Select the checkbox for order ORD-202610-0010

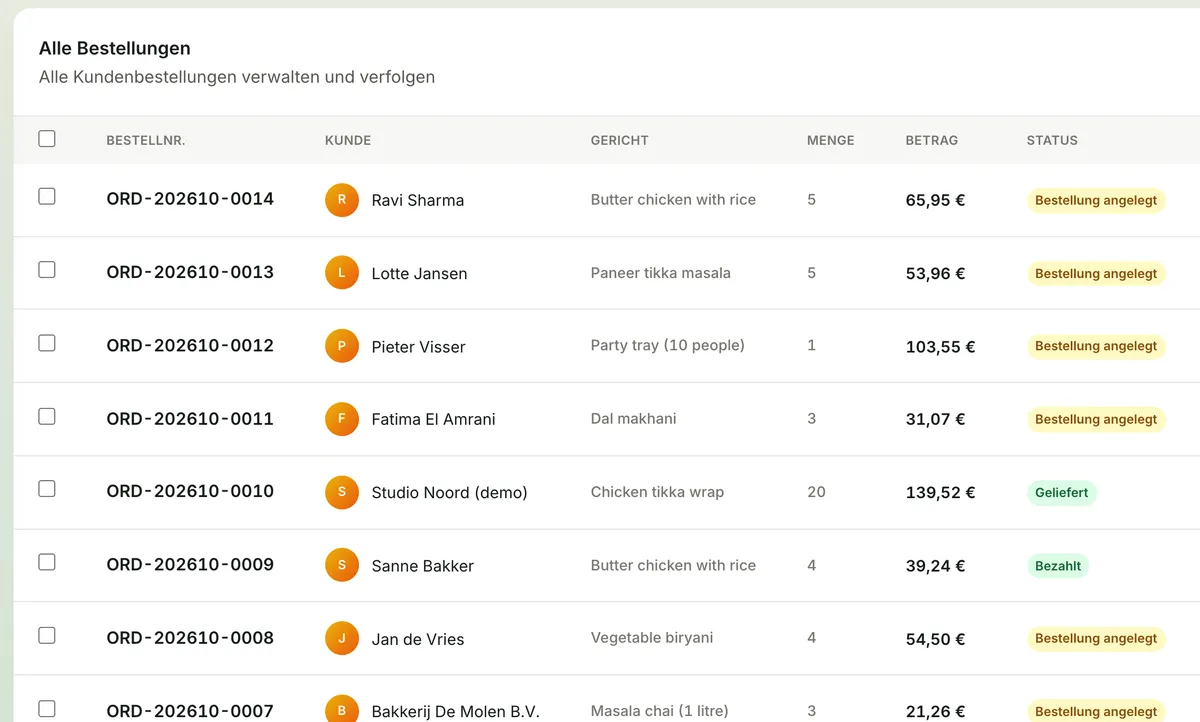[x=47, y=489]
